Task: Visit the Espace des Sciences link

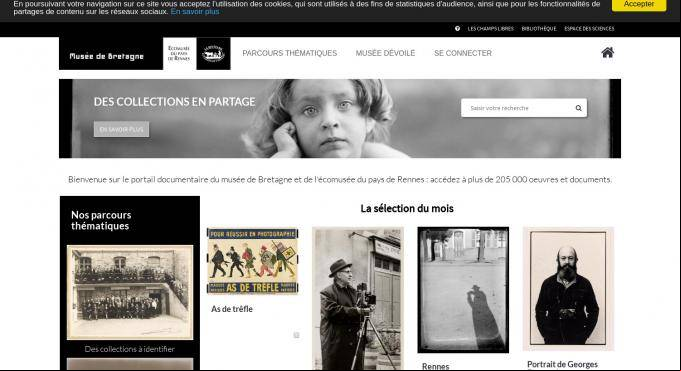Action: (589, 29)
